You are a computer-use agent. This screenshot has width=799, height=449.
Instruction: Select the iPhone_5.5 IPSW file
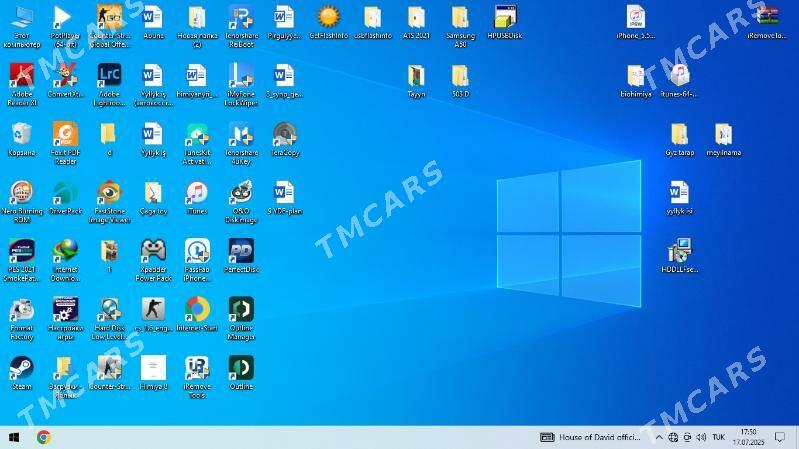(x=635, y=22)
